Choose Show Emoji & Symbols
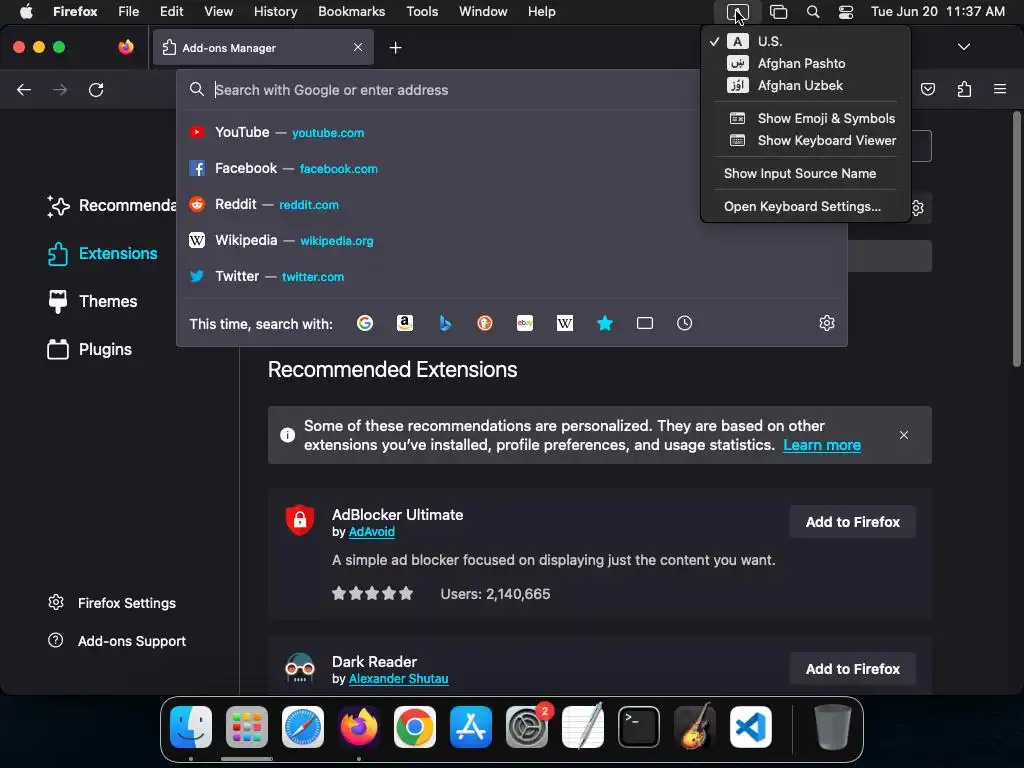This screenshot has height=768, width=1024. pyautogui.click(x=806, y=118)
